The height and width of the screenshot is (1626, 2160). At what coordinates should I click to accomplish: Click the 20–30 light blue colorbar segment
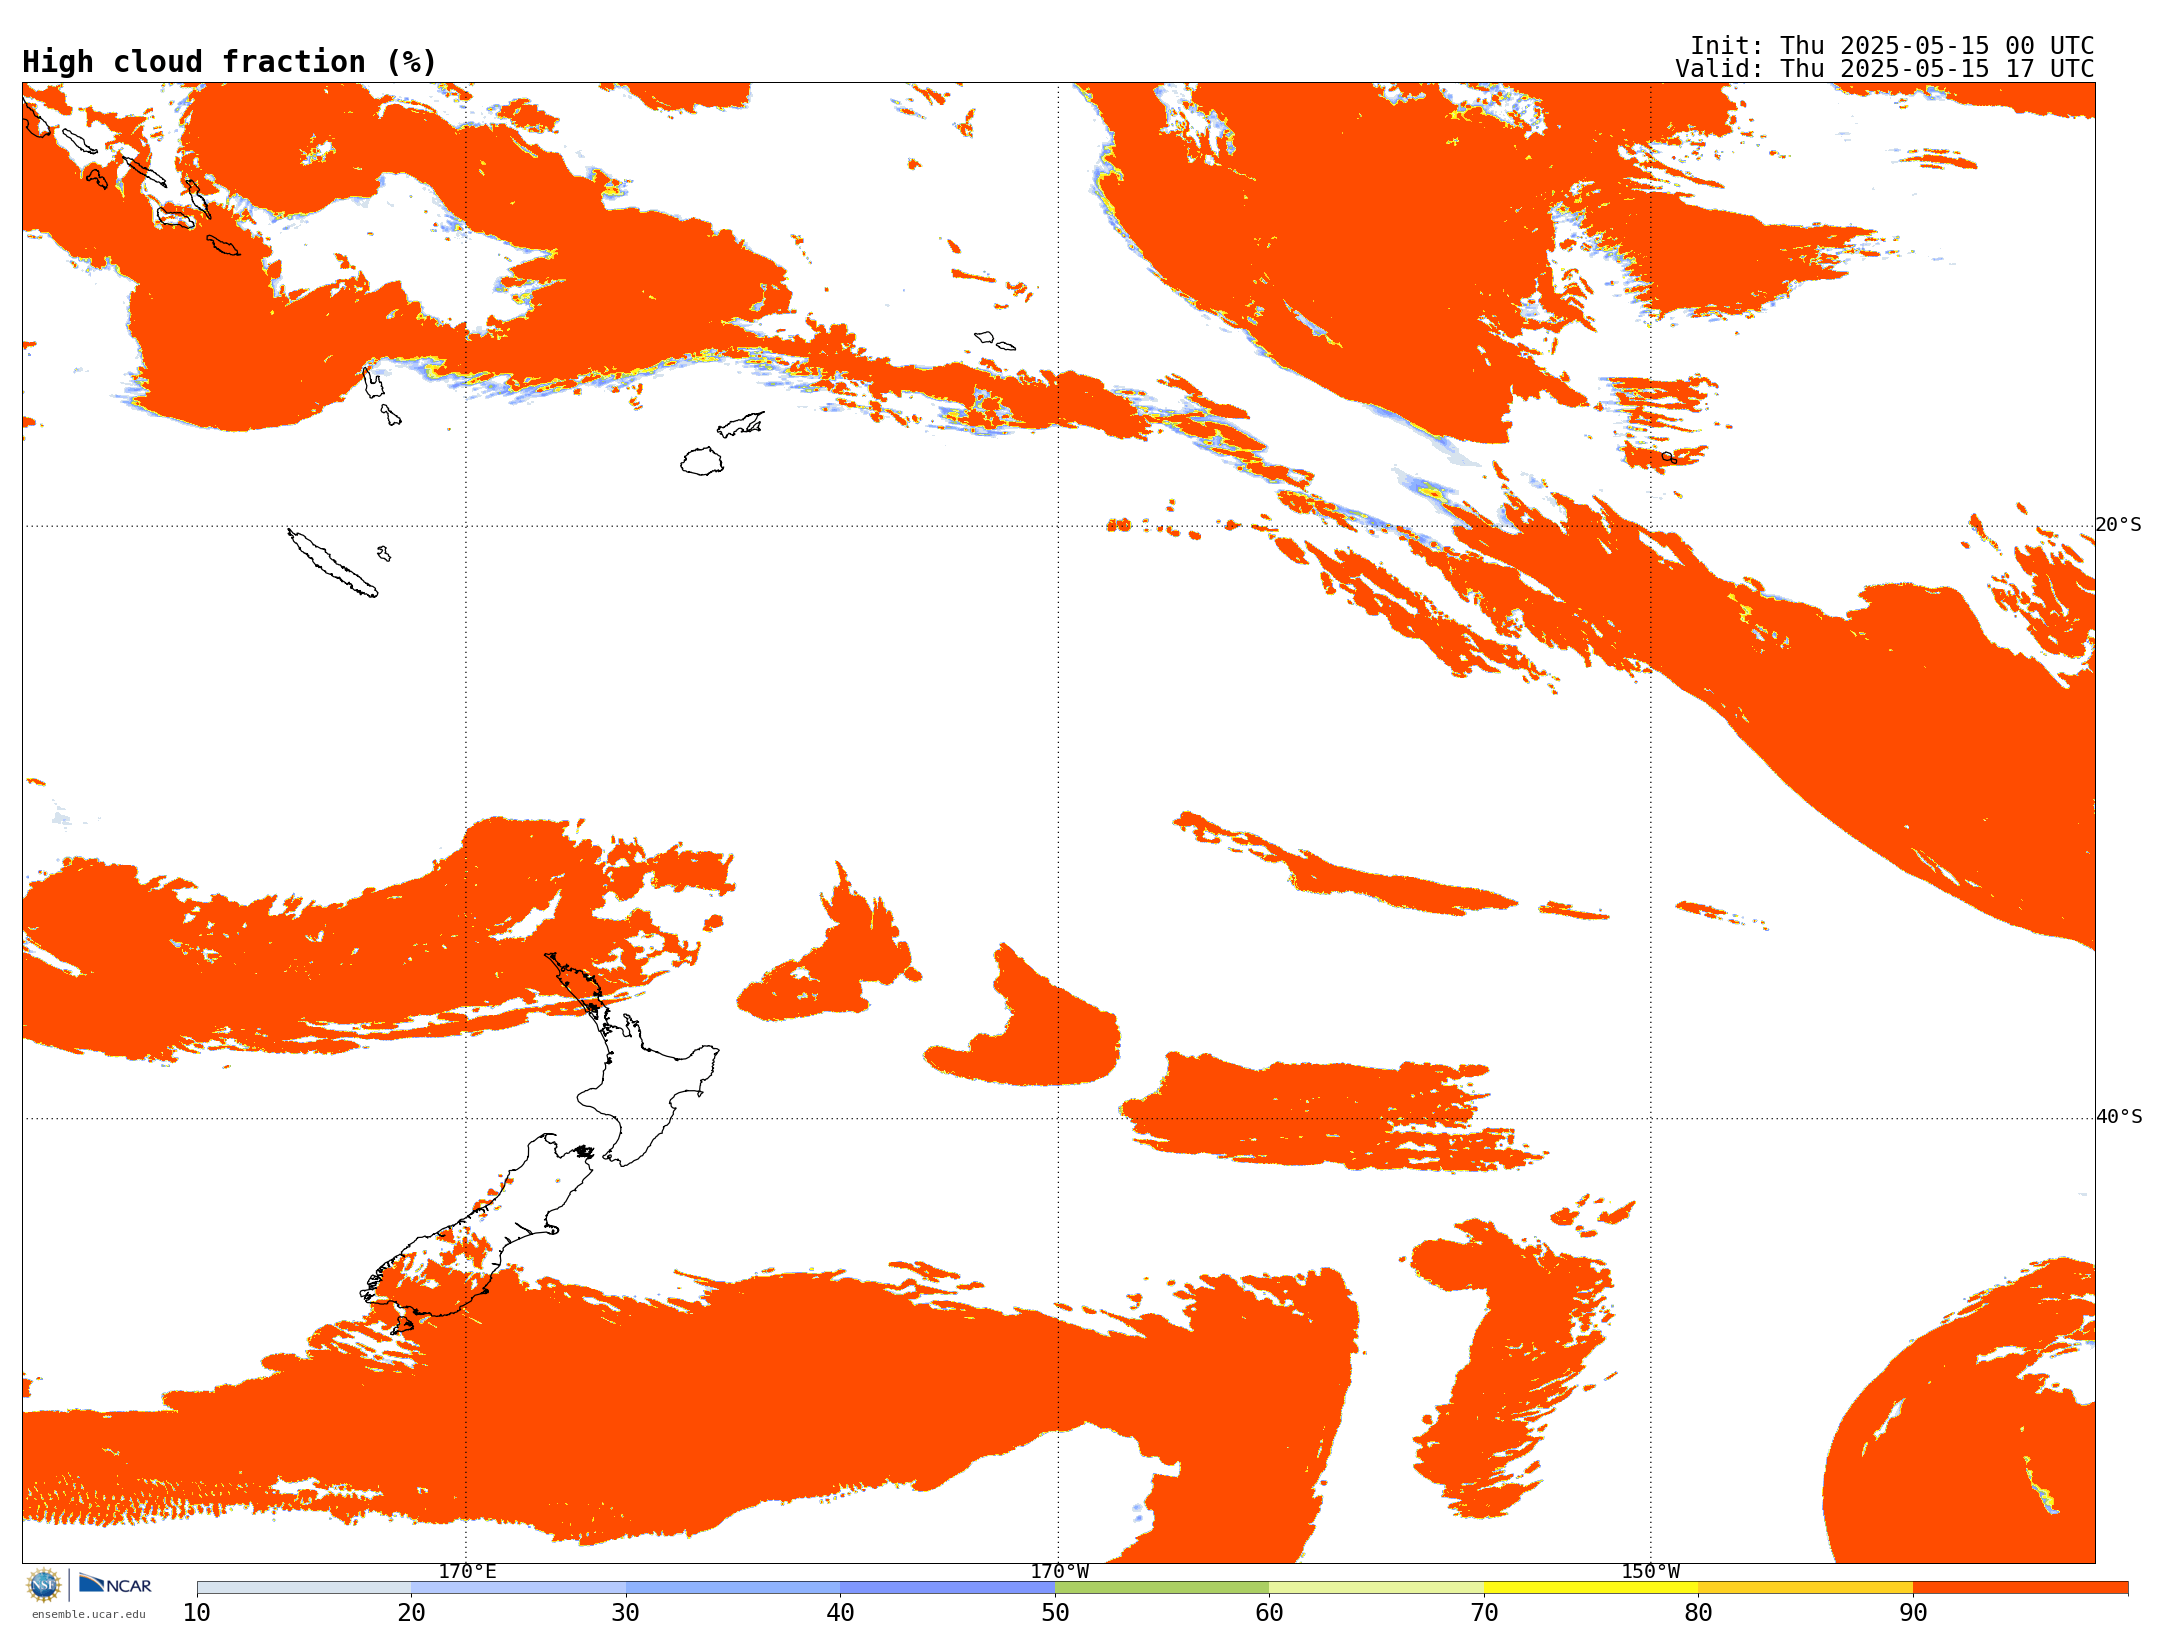coord(518,1588)
